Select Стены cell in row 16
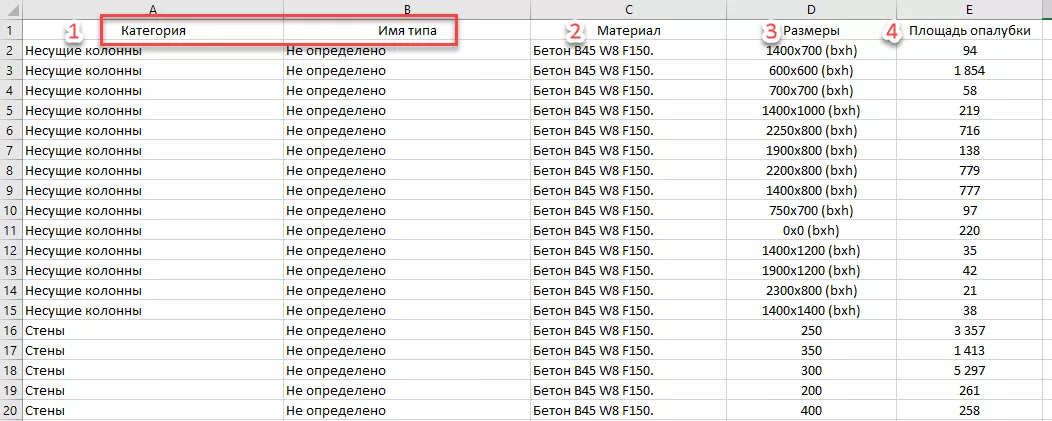 coord(153,331)
